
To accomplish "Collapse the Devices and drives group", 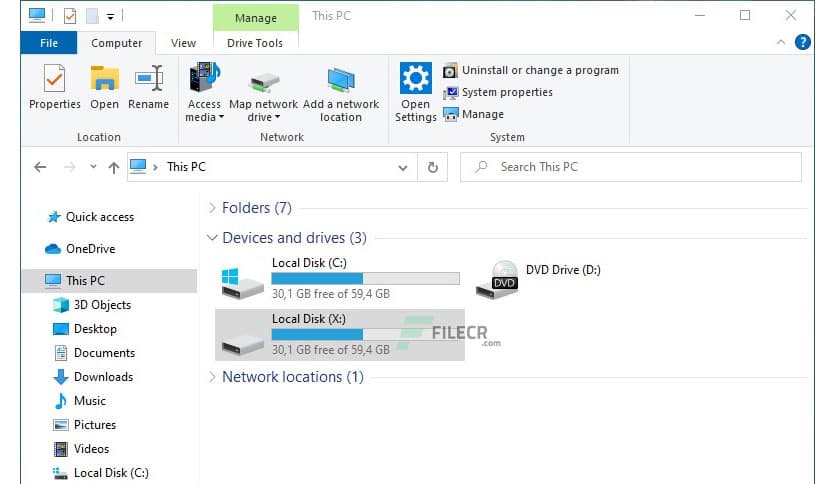I will tap(212, 237).
